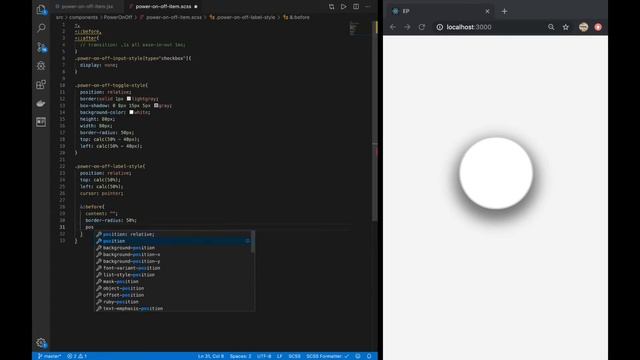Click 'Spaces: 2' in the status bar
Screen dimensions: 640x360
[240, 356]
